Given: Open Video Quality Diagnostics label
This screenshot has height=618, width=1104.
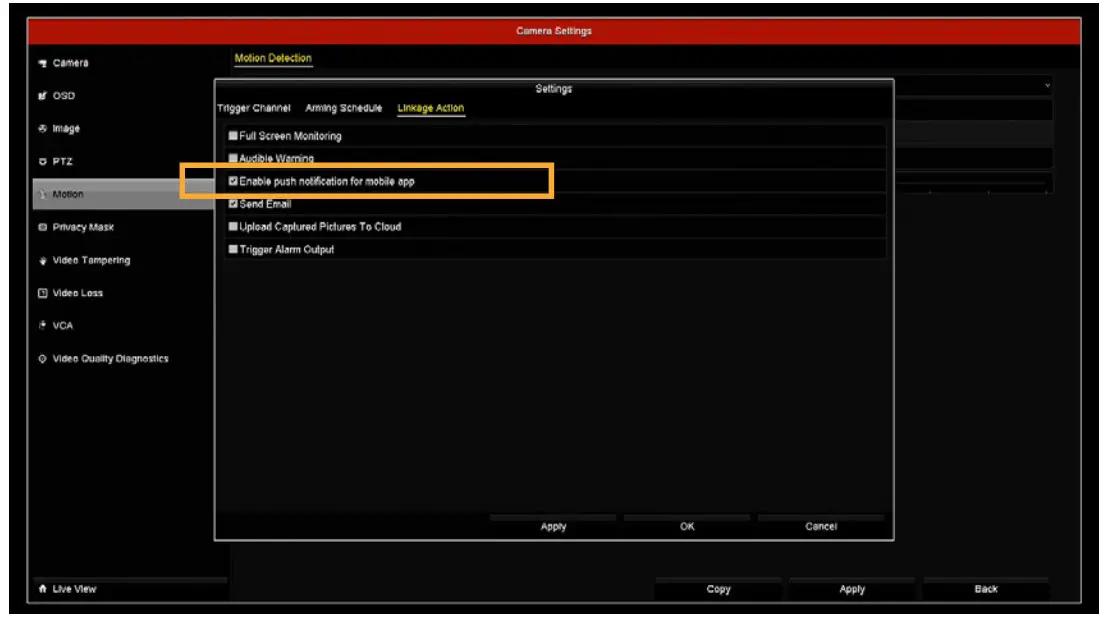Looking at the screenshot, I should [111, 359].
